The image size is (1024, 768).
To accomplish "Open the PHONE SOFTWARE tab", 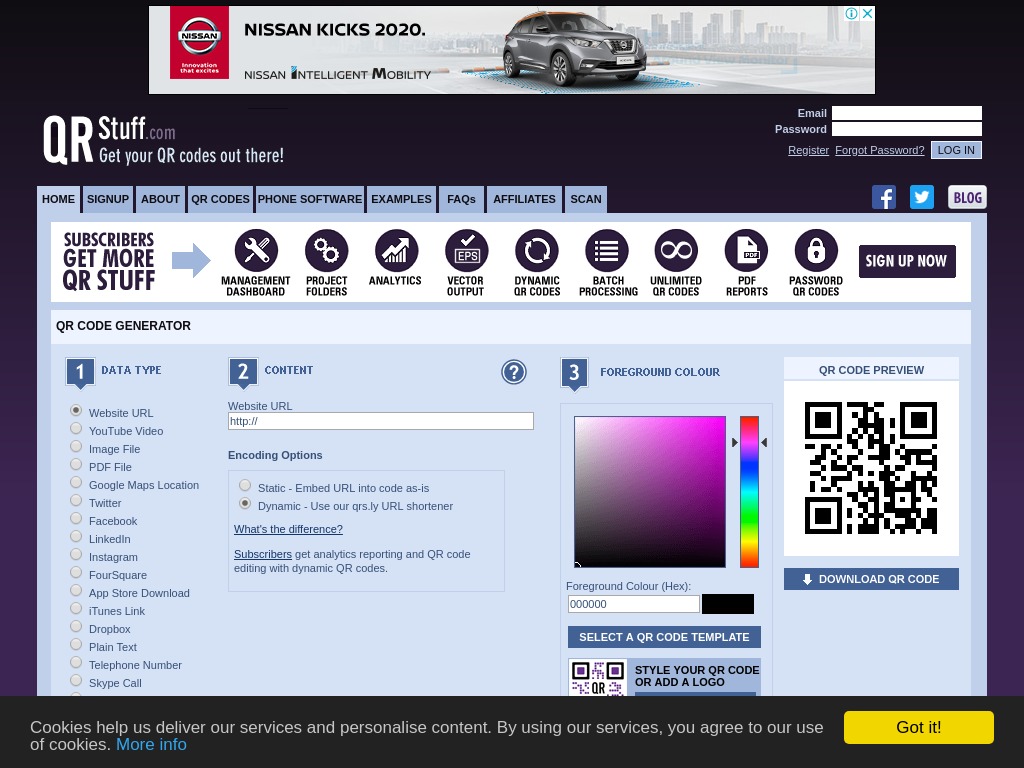I will [x=310, y=199].
